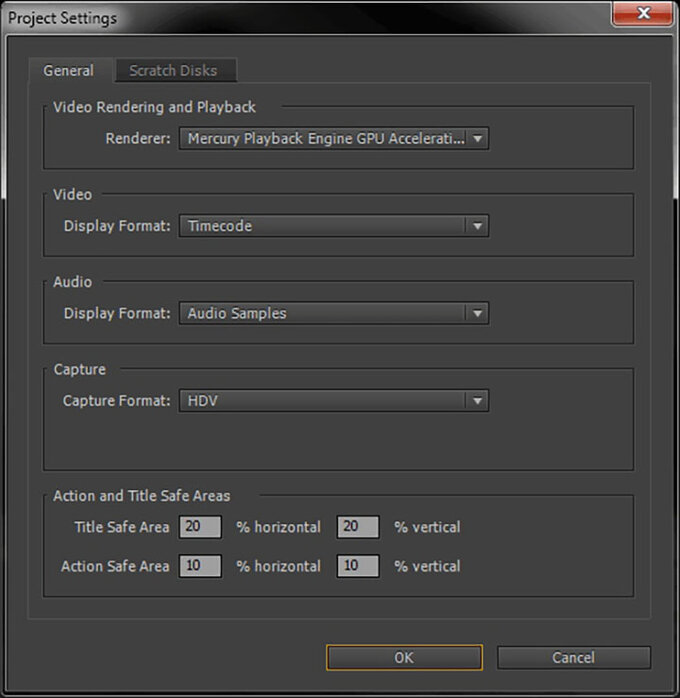The width and height of the screenshot is (680, 698).
Task: Click the arrow icon on the Renderer dropdown
Action: coord(478,139)
